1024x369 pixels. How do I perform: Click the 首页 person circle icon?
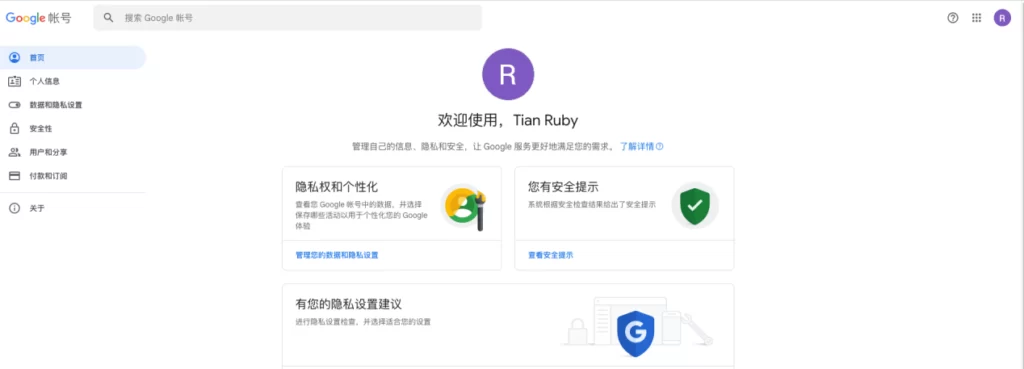(14, 57)
